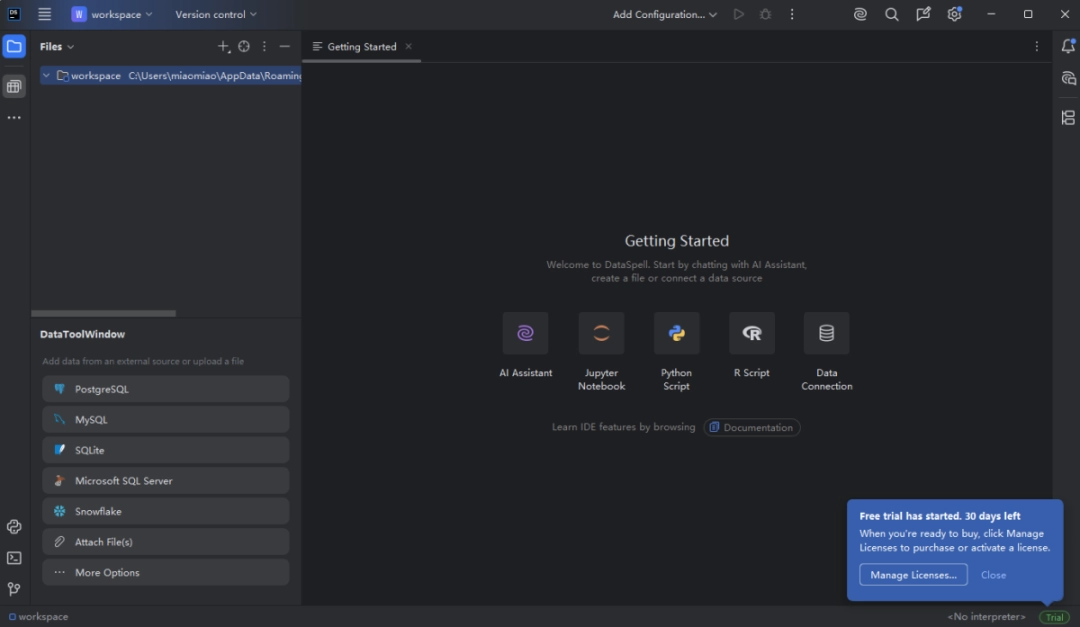Open the Terminal from the left sidebar
Viewport: 1080px width, 627px height.
pos(13,558)
